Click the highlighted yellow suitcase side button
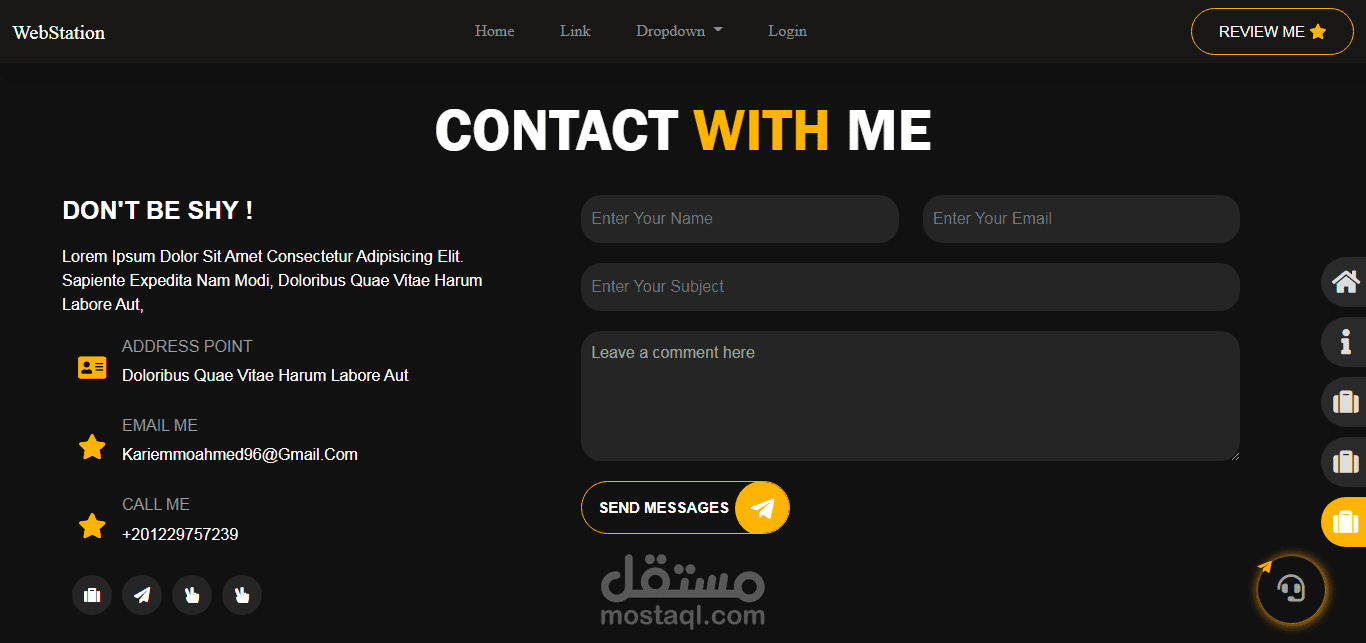This screenshot has height=643, width=1366. [x=1345, y=522]
